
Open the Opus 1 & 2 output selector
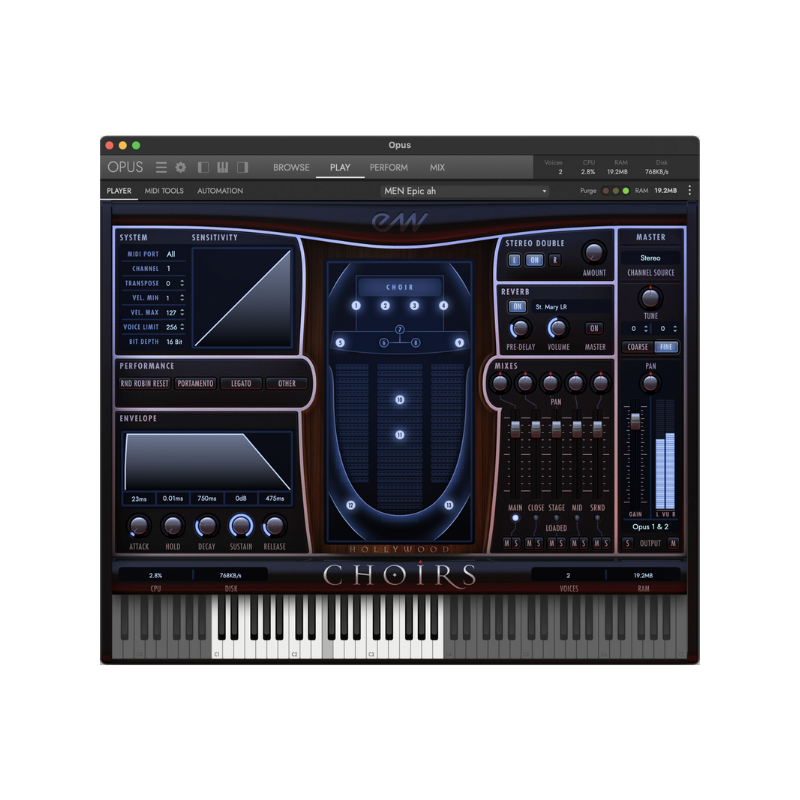click(x=651, y=527)
